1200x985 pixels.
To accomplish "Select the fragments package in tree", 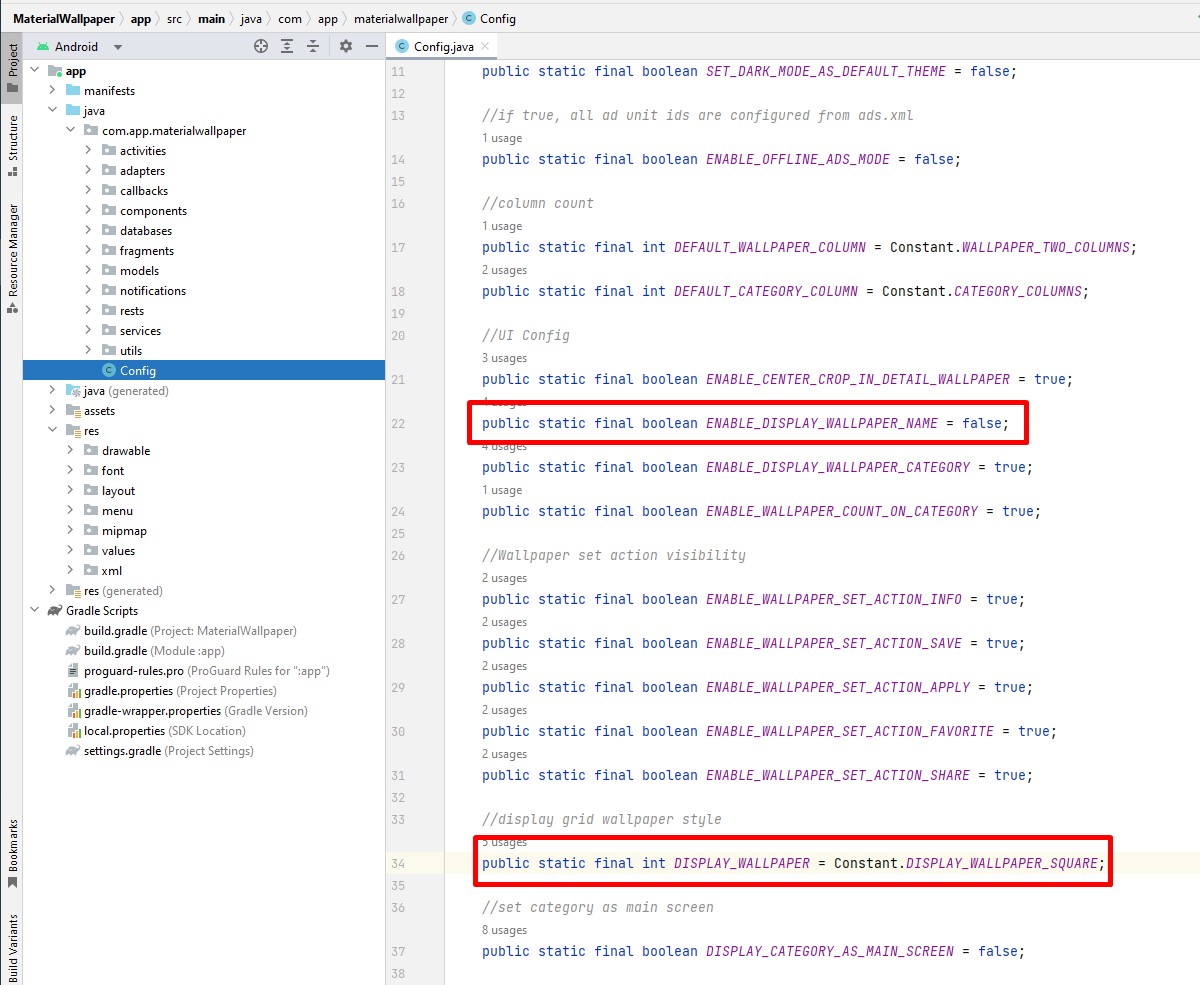I will pos(147,251).
